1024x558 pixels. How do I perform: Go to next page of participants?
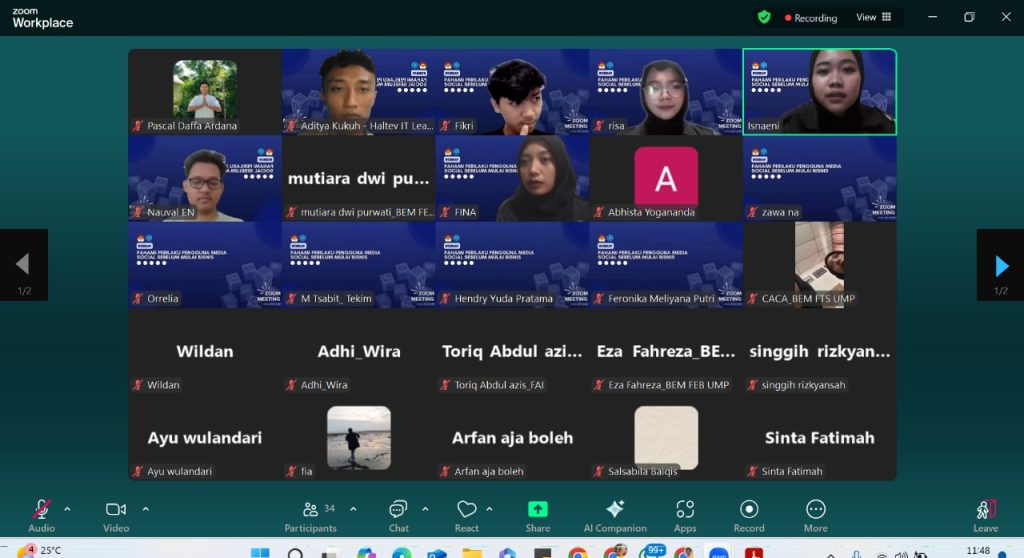coord(1001,265)
